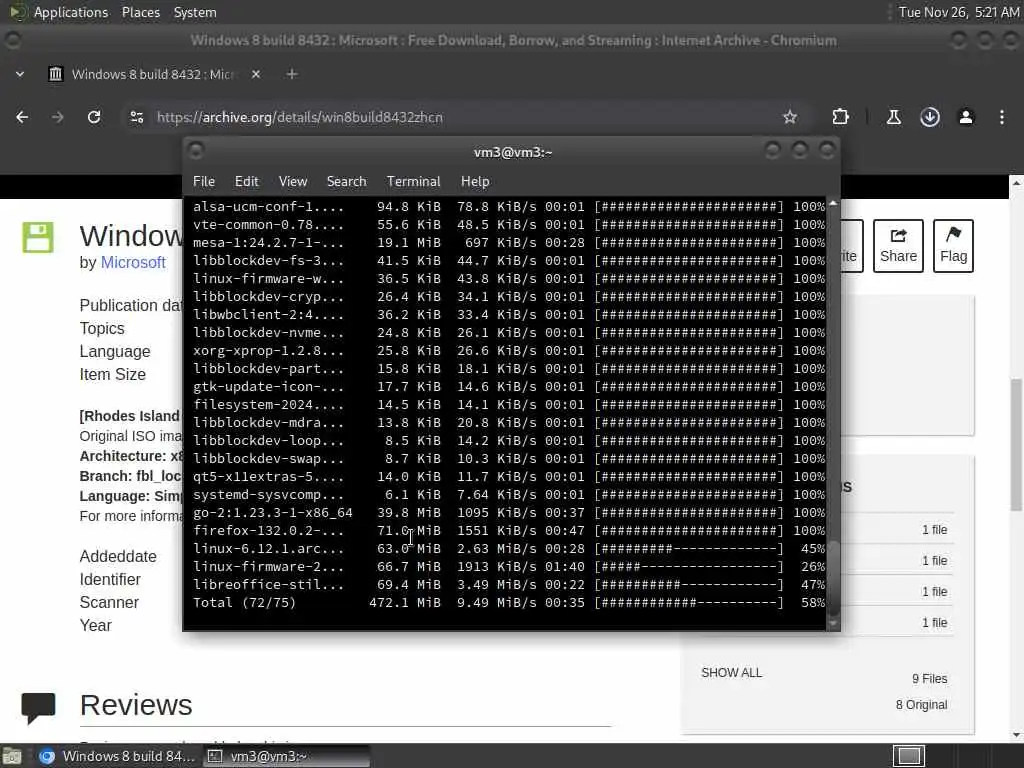Click the Publication date label
Image resolution: width=1024 pixels, height=768 pixels.
pyautogui.click(x=131, y=305)
